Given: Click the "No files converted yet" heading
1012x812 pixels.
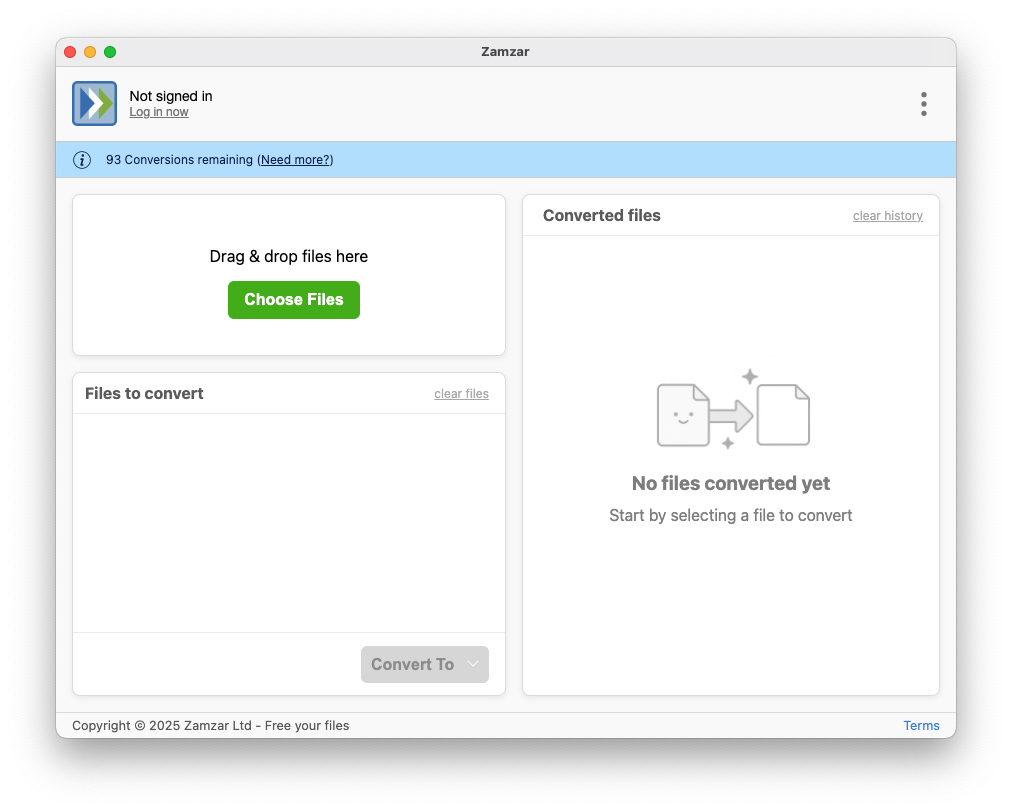Looking at the screenshot, I should (x=730, y=484).
